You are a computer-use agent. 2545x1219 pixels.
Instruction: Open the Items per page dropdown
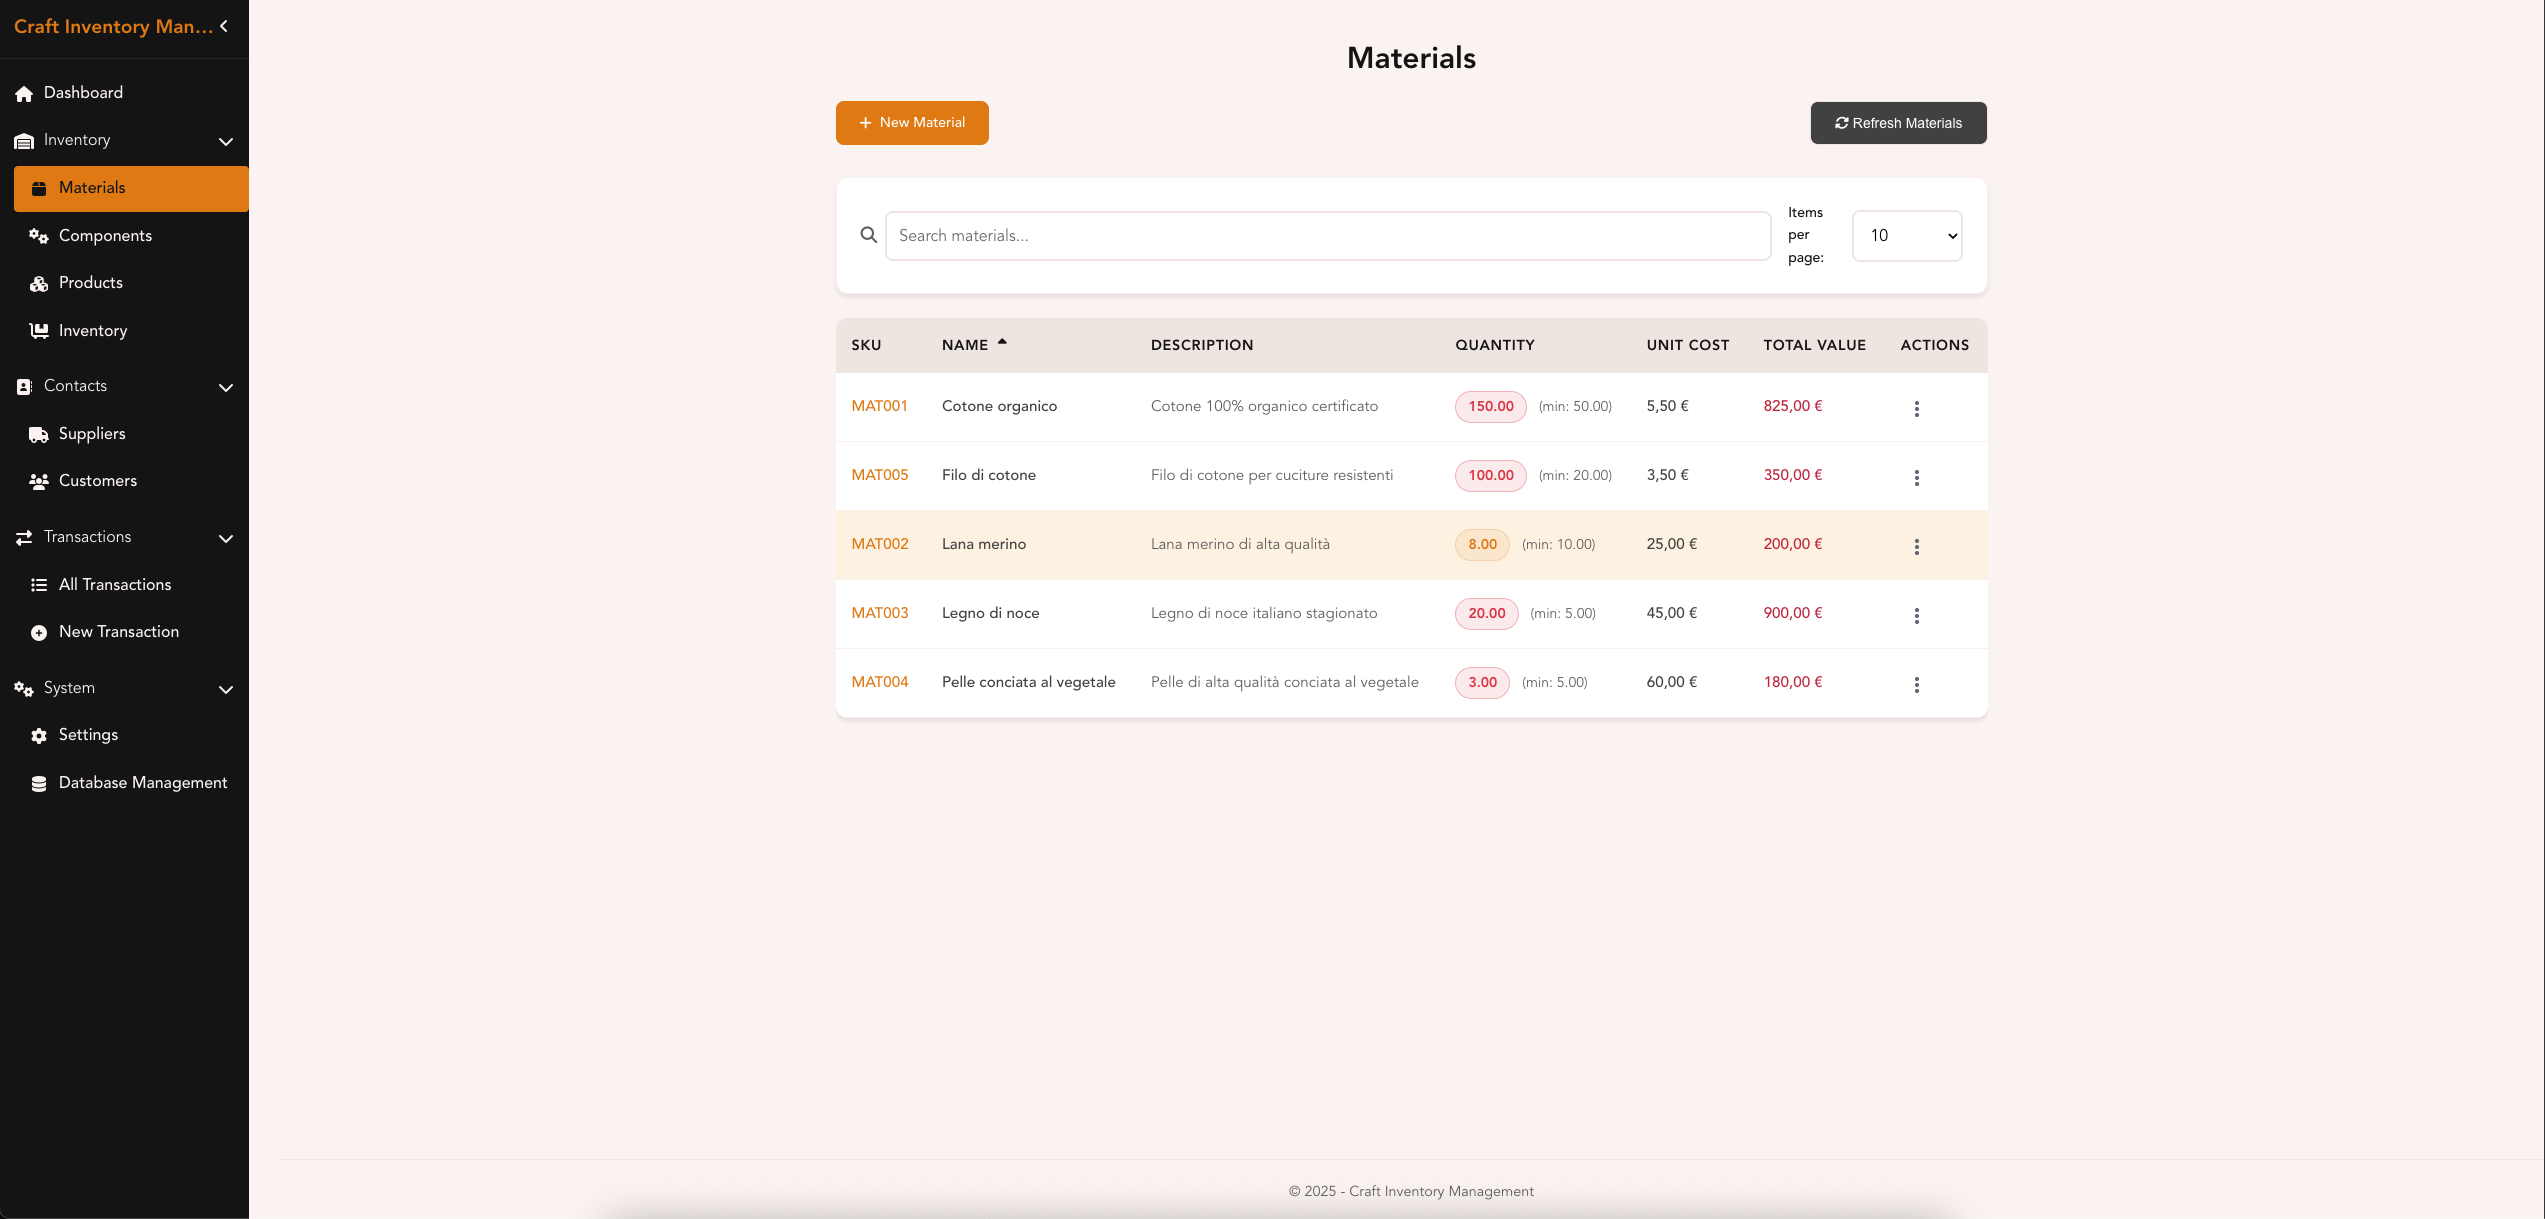click(x=1906, y=236)
